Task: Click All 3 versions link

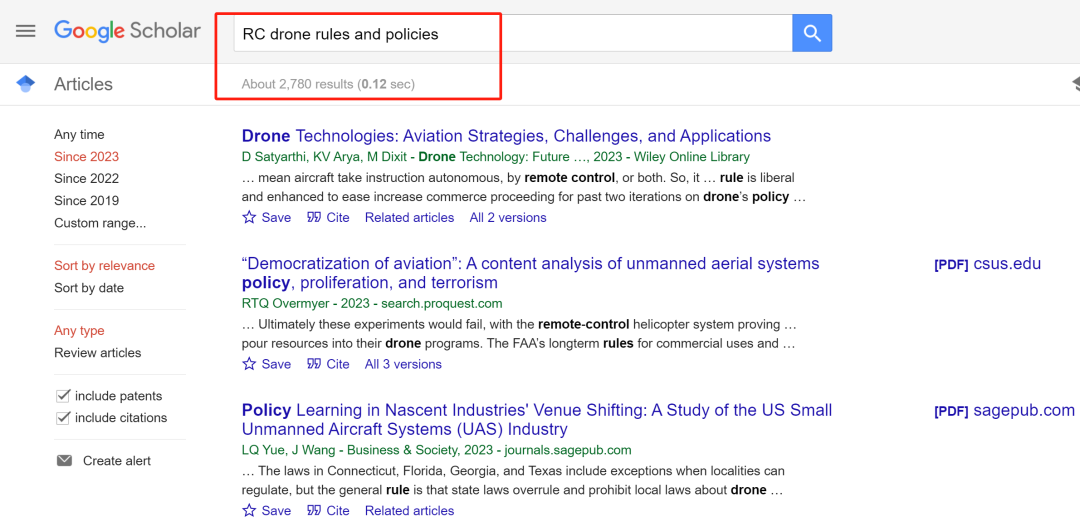Action: tap(403, 364)
